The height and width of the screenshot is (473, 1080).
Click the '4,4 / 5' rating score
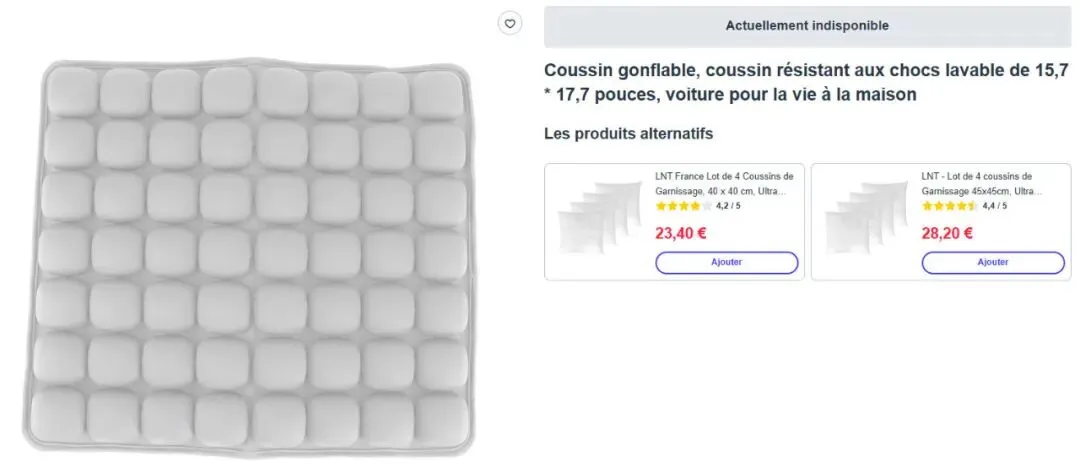(x=994, y=206)
